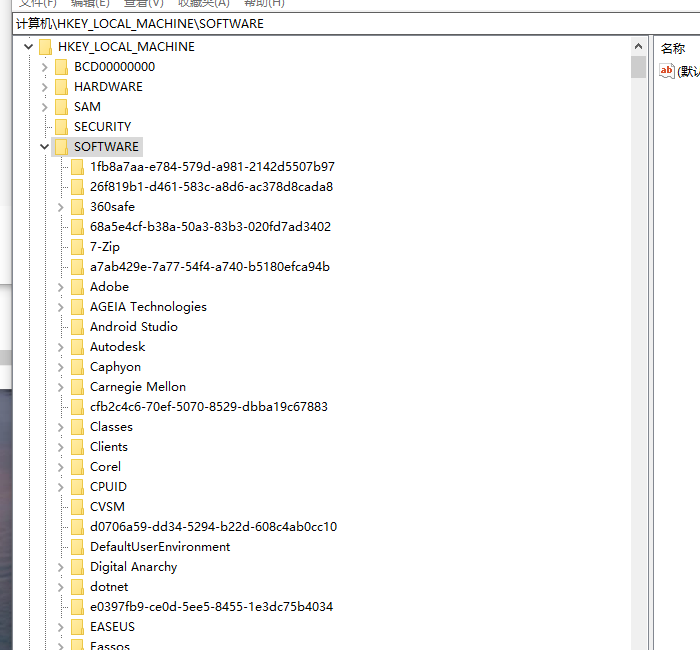
Task: Expand the SAM key
Action: (45, 107)
